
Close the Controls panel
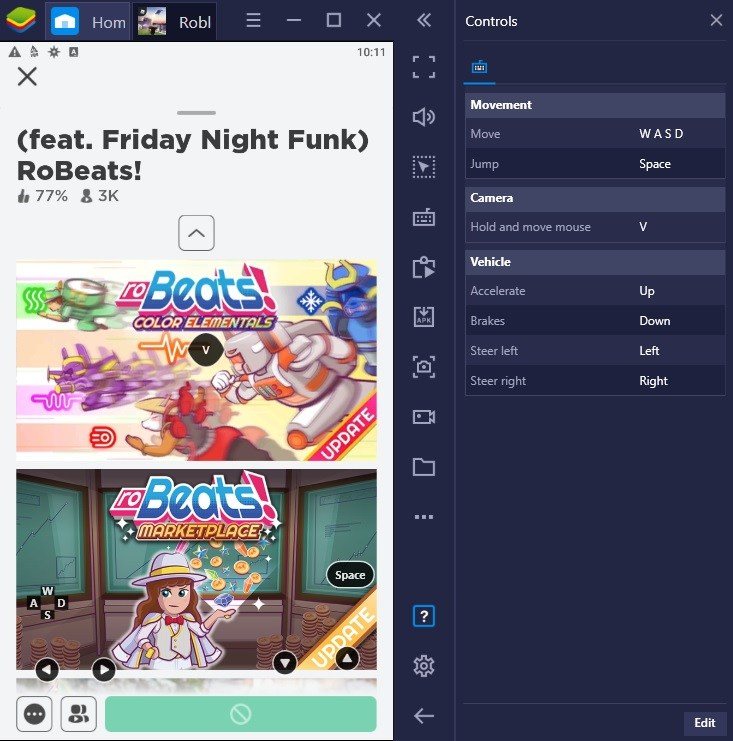point(716,20)
